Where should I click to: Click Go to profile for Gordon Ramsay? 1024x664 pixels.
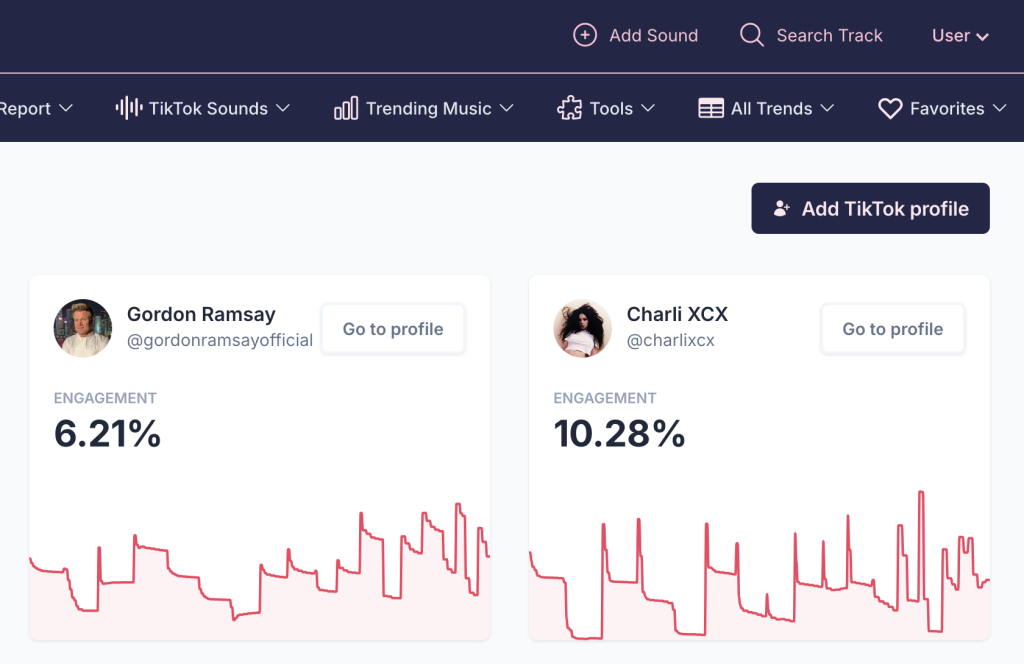(392, 328)
